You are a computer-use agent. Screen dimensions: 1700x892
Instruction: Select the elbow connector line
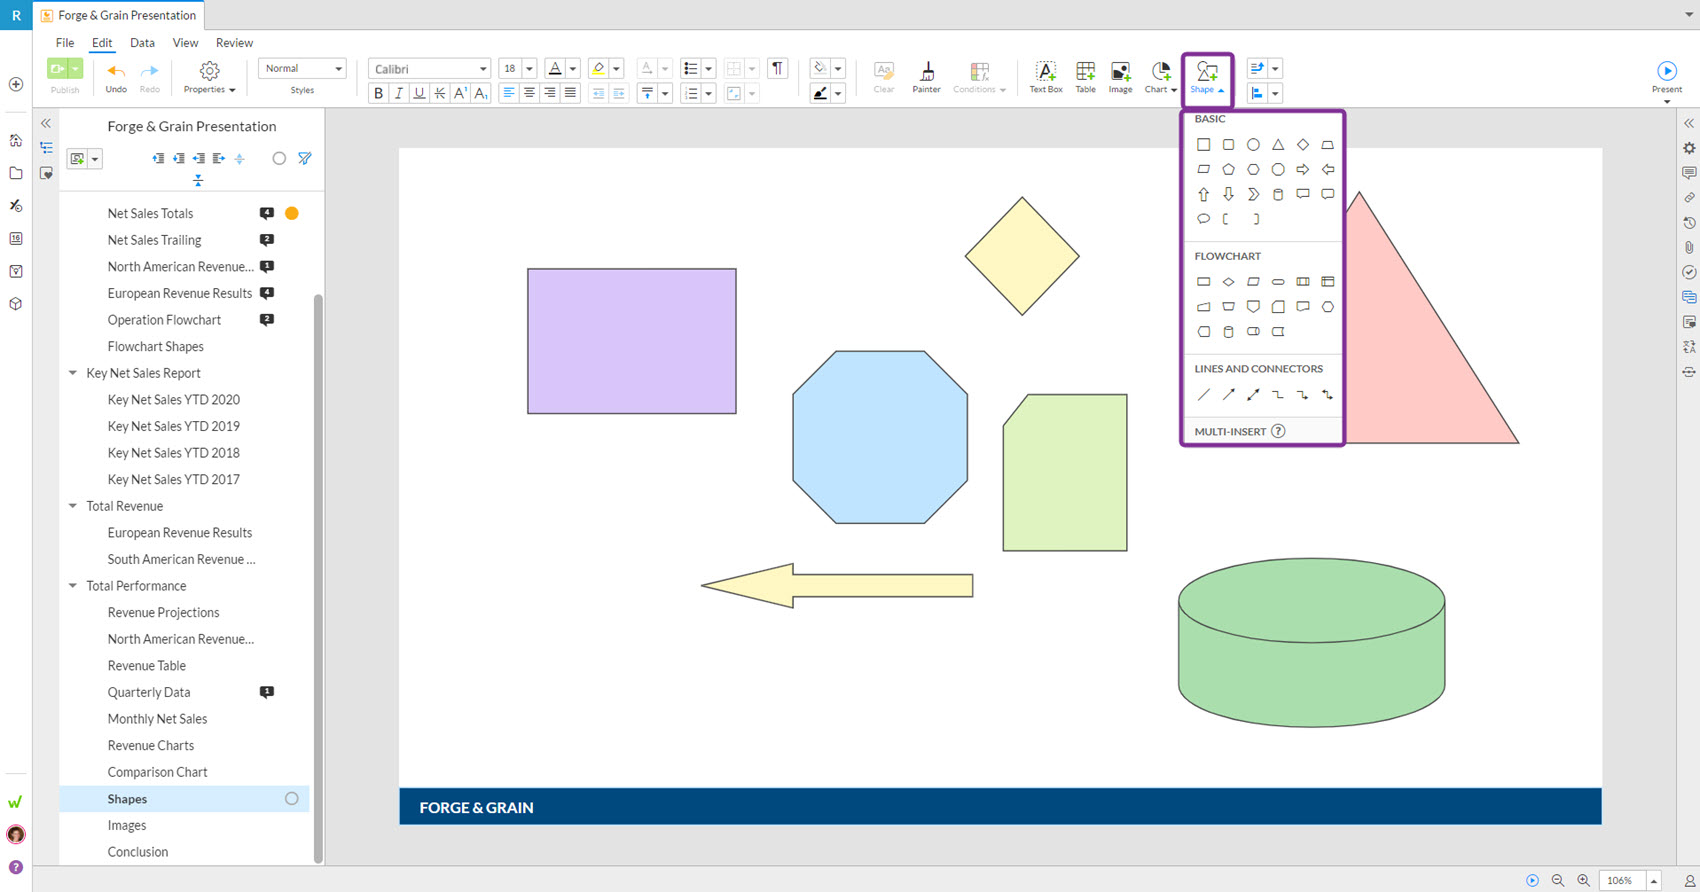pyautogui.click(x=1278, y=395)
